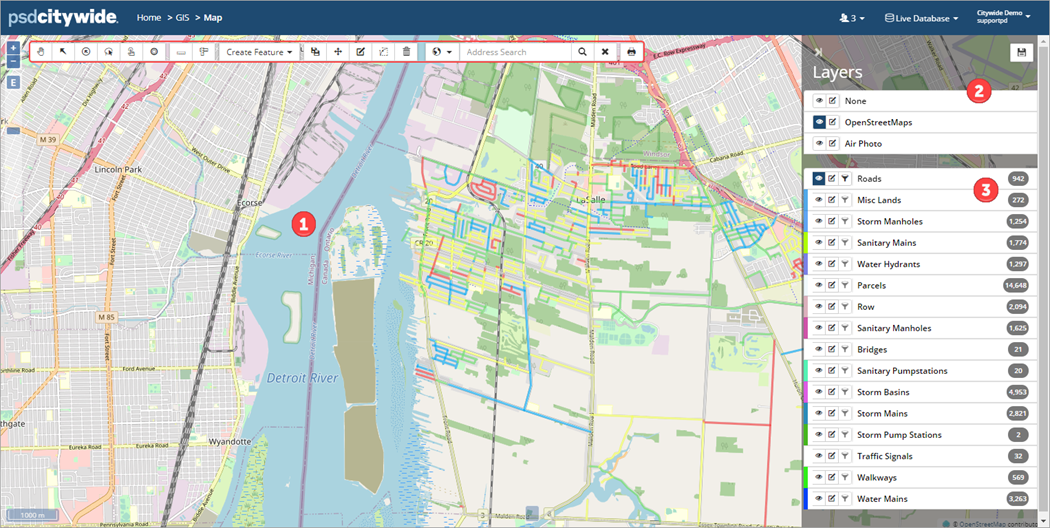
Task: Show the Air Photo base layer
Action: pos(819,144)
